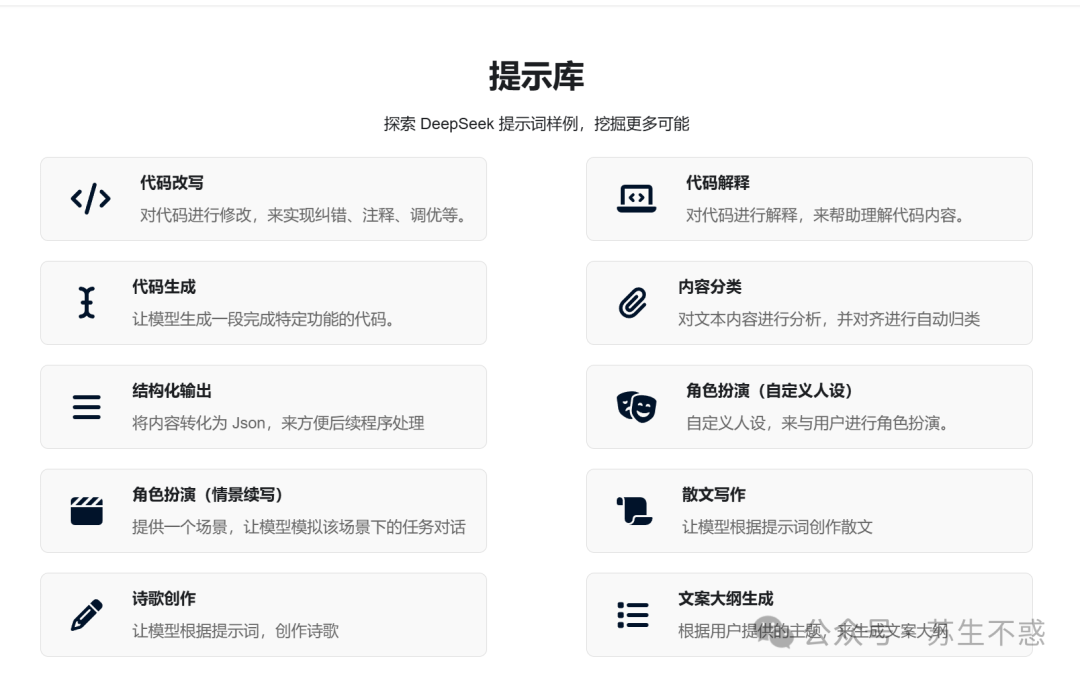Click the 提示库 page heading
Viewport: 1080px width, 676px height.
[537, 76]
